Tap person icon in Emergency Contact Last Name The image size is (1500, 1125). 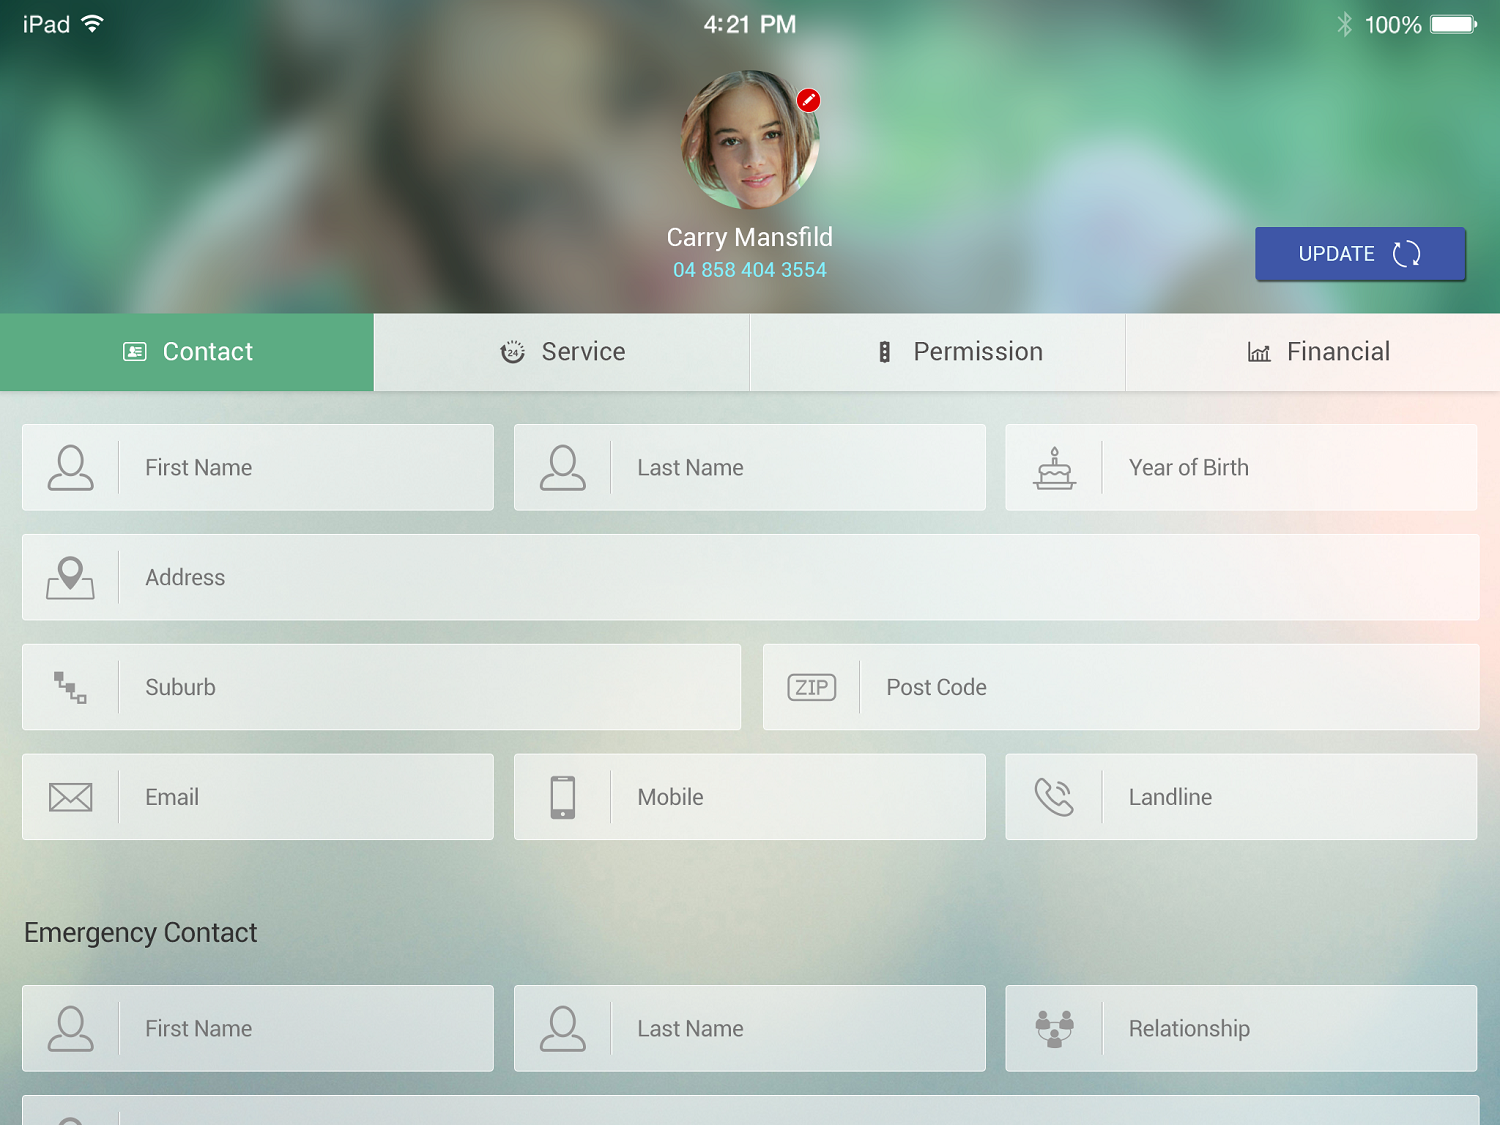pyautogui.click(x=563, y=1029)
